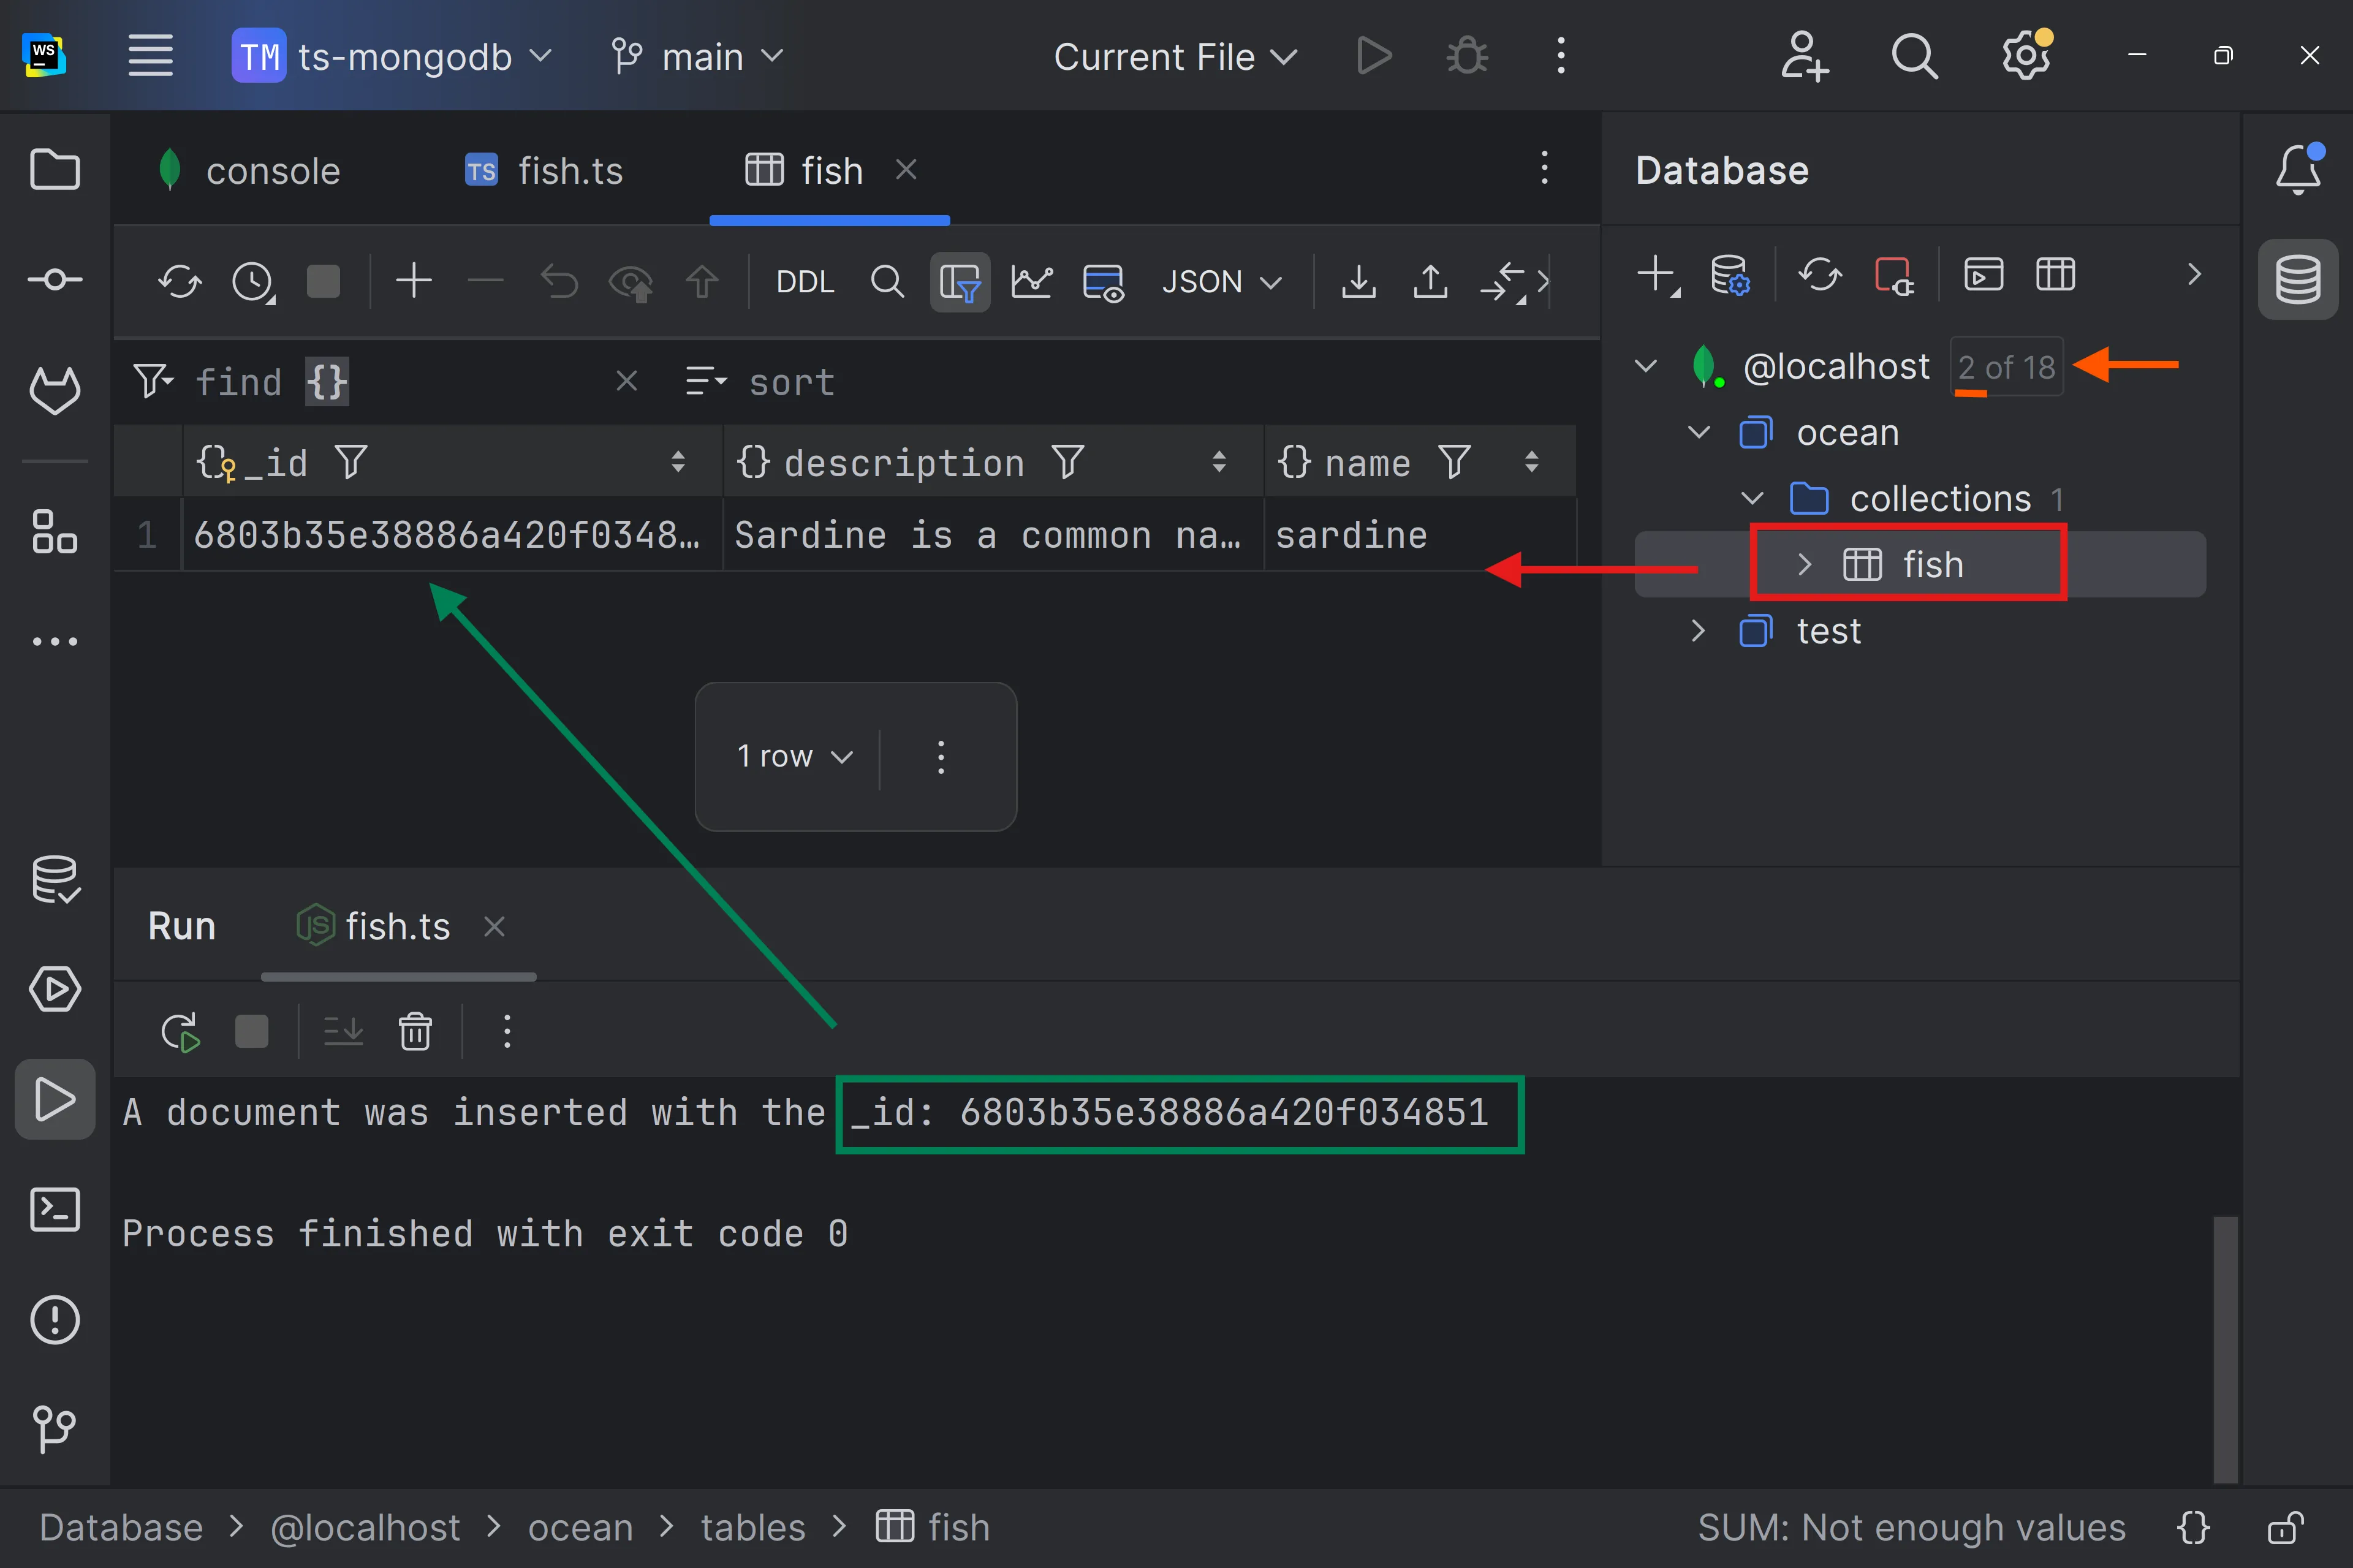Add a new row with plus icon
This screenshot has height=1568, width=2353.
click(x=413, y=282)
